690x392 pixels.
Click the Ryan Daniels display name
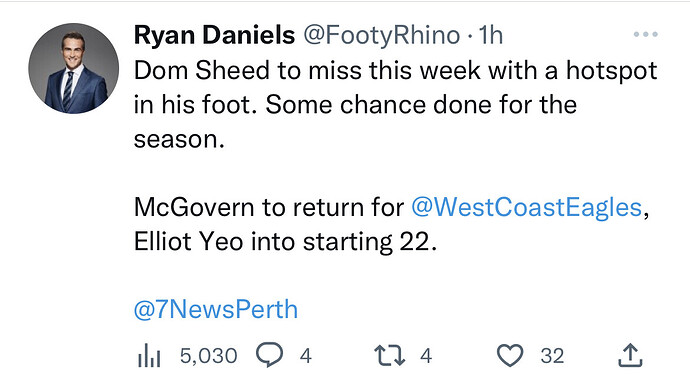click(214, 35)
